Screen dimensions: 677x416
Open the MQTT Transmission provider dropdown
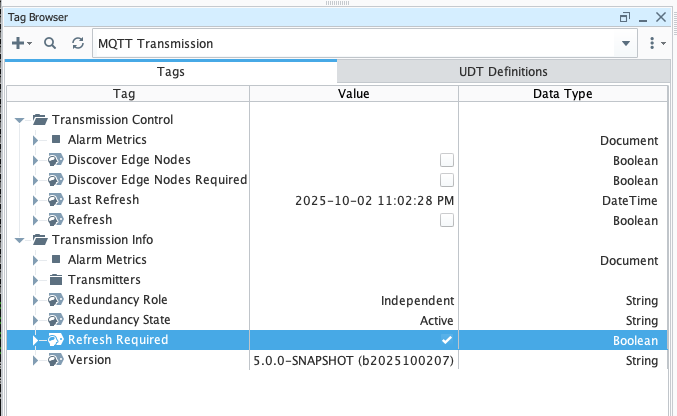[626, 44]
